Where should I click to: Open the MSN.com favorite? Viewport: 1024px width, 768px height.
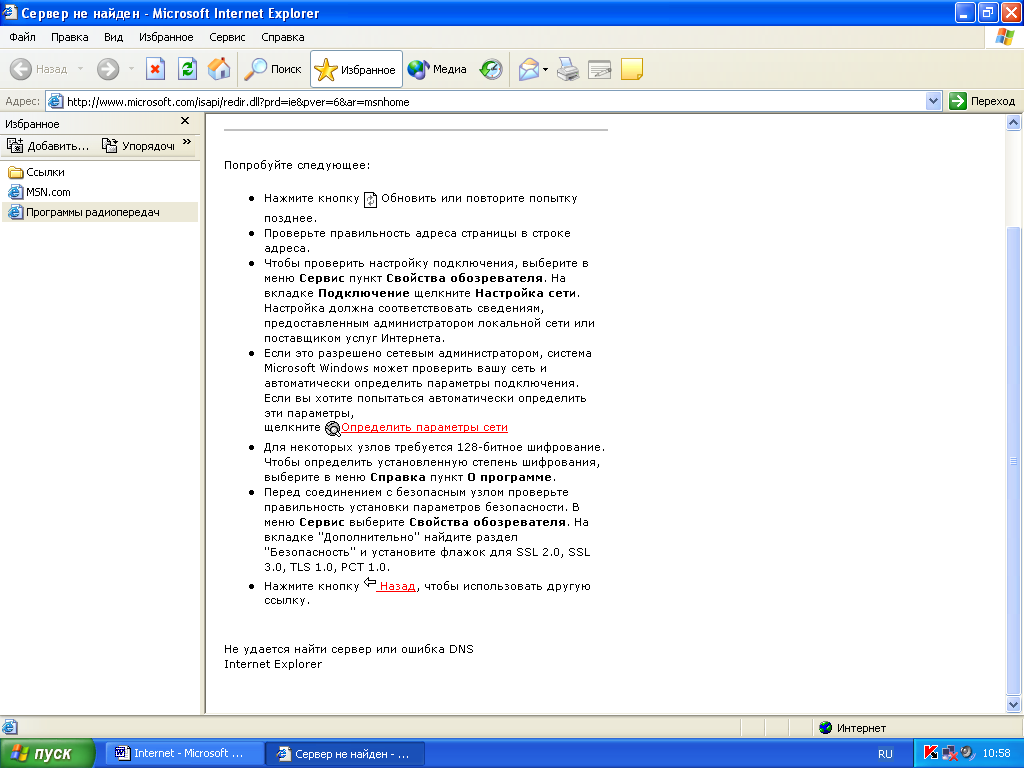39,192
